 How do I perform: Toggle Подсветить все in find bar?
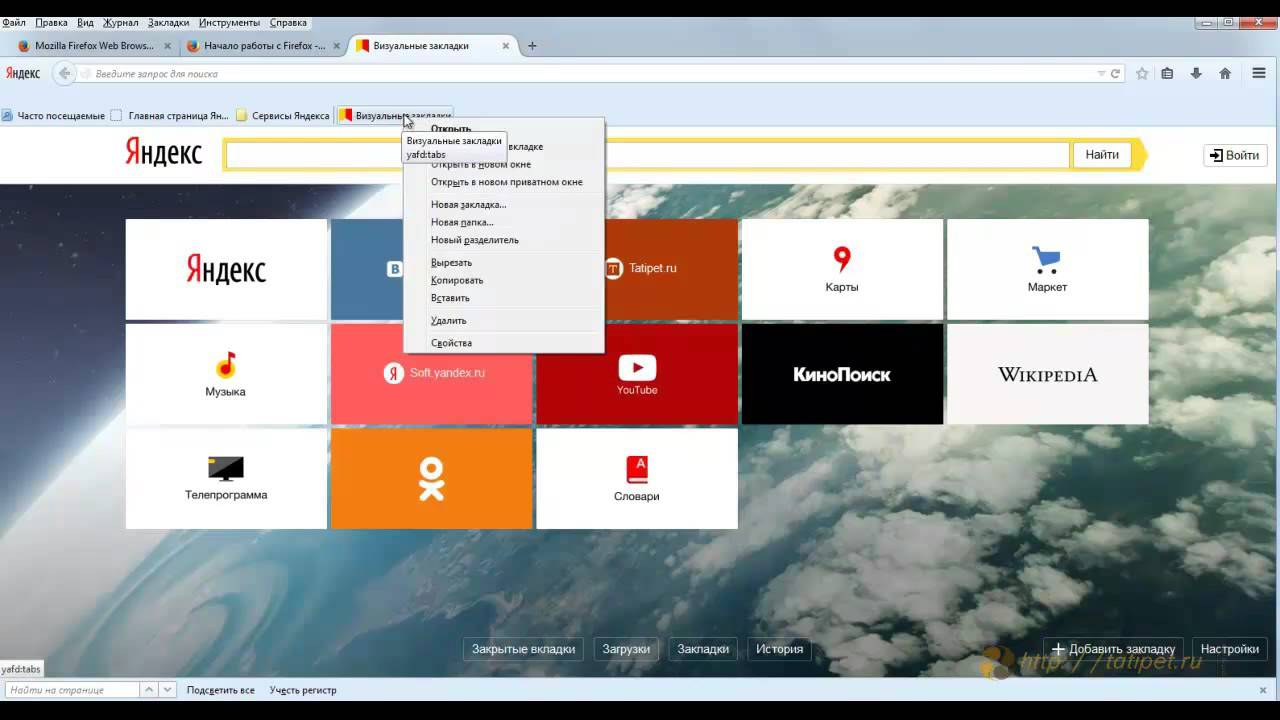[x=220, y=690]
